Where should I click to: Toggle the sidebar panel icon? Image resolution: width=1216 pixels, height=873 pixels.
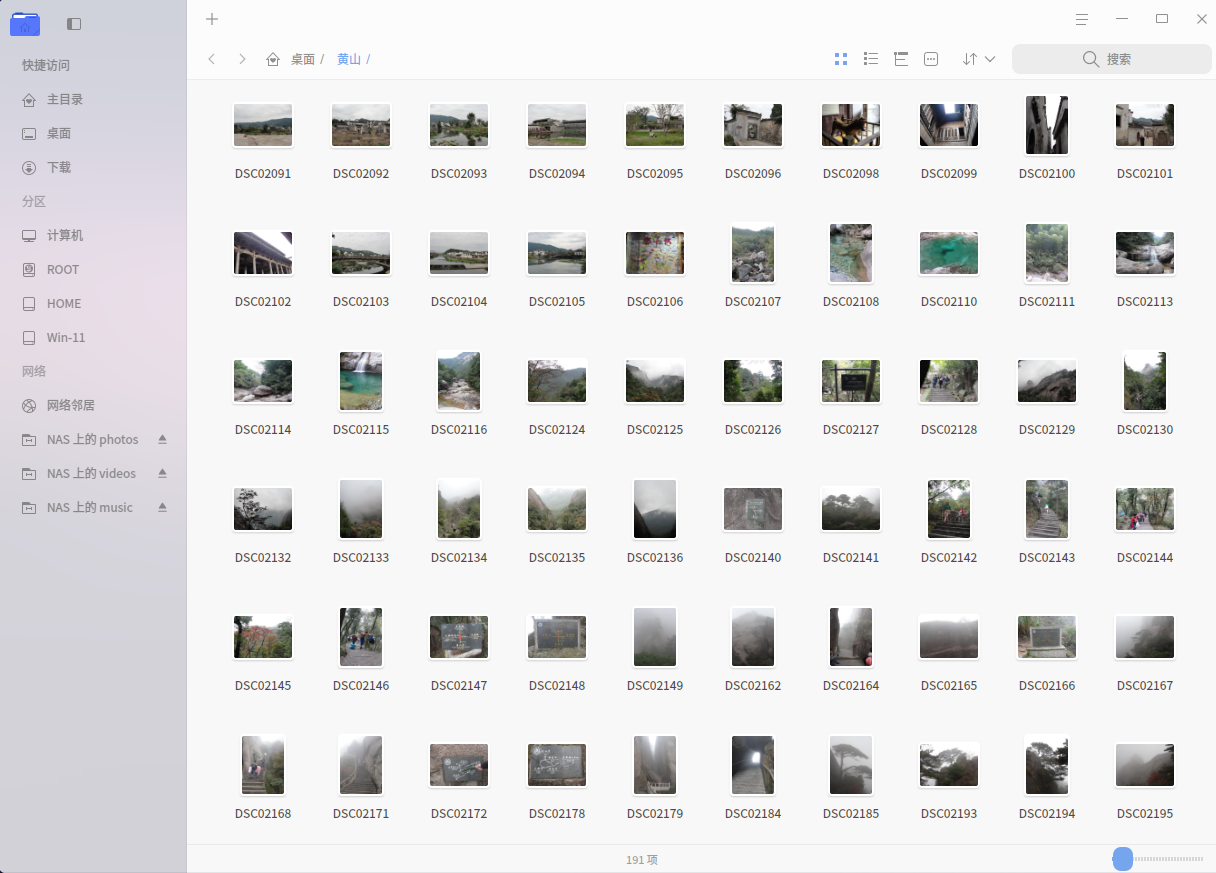[74, 23]
